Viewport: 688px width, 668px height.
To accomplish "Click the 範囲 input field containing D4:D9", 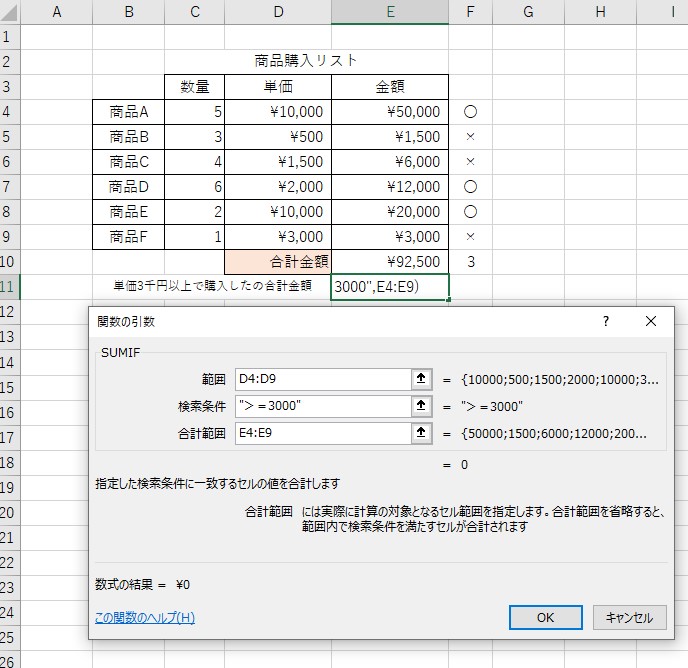I will (x=322, y=379).
